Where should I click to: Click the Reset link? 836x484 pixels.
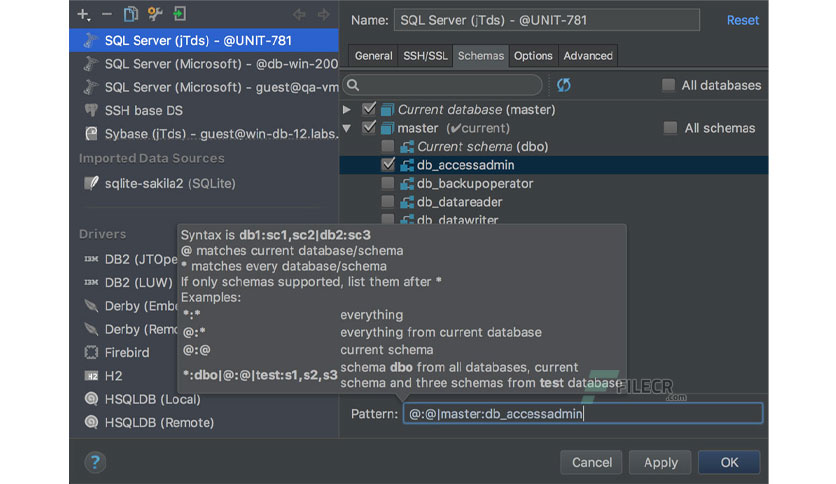click(x=743, y=20)
